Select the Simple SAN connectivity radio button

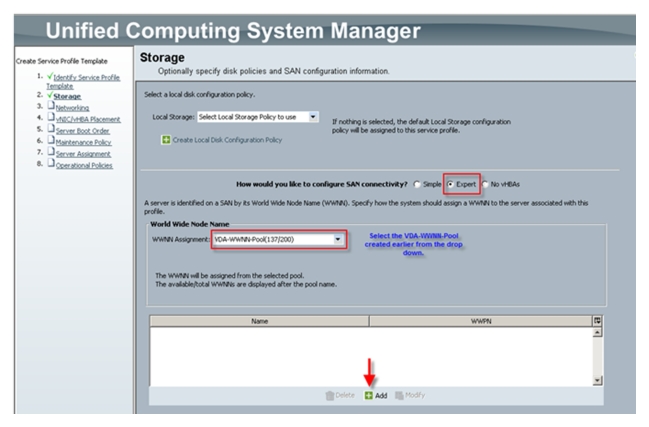417,185
